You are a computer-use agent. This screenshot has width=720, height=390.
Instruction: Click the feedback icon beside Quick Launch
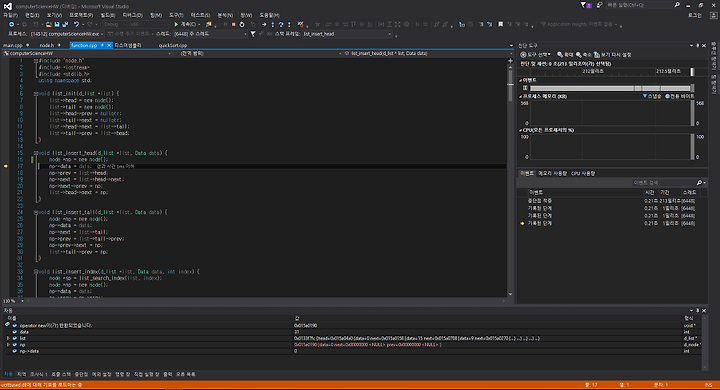[599, 5]
